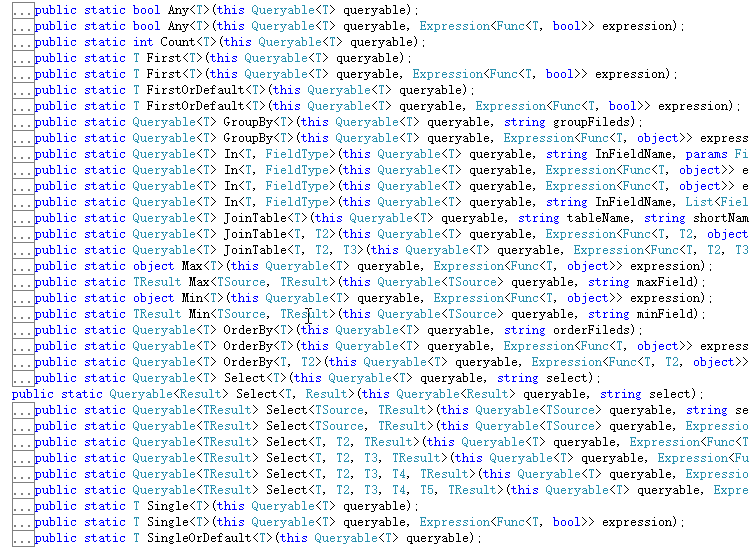The image size is (749, 547).
Task: Expand the ellipsis box beside Any<T>(queryable) first line
Action: [x=22, y=10]
